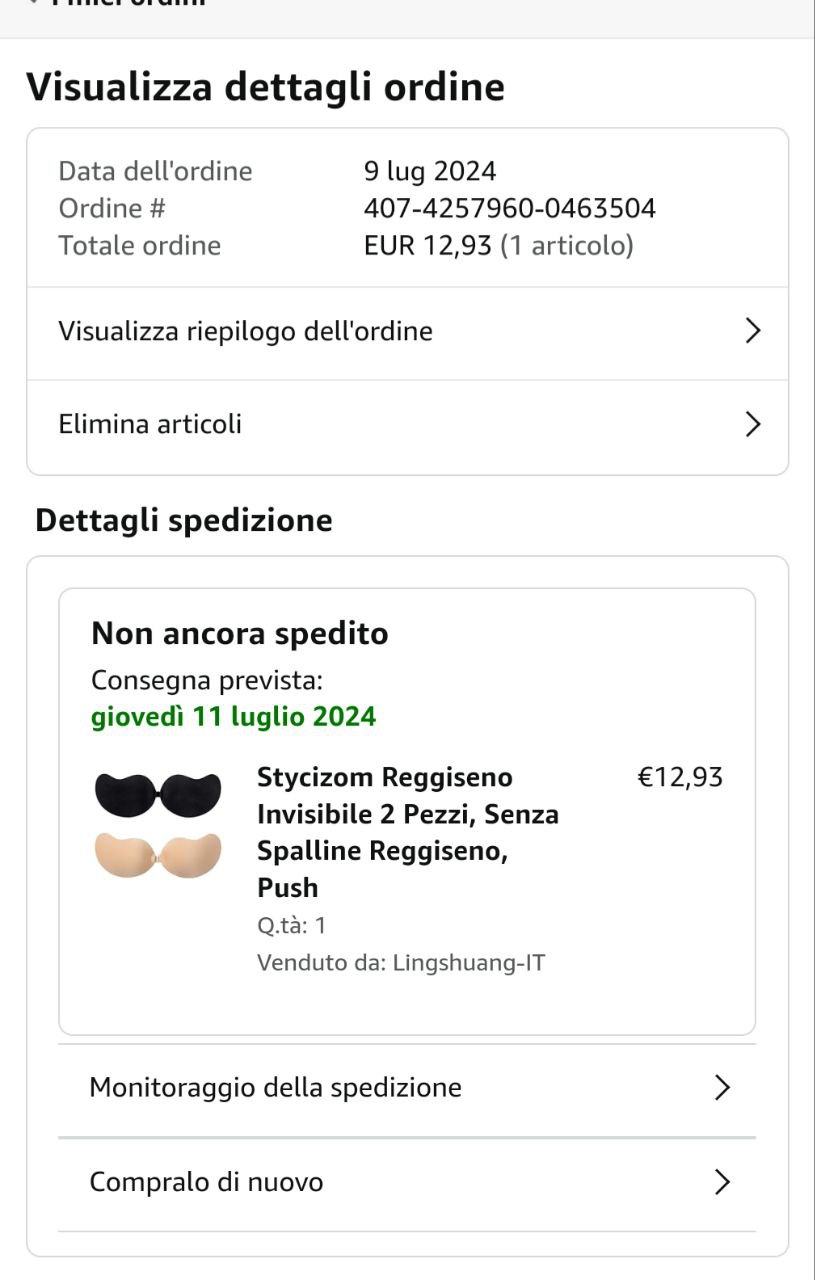Click the green delivery date giovedì 11 luglio

(x=233, y=717)
